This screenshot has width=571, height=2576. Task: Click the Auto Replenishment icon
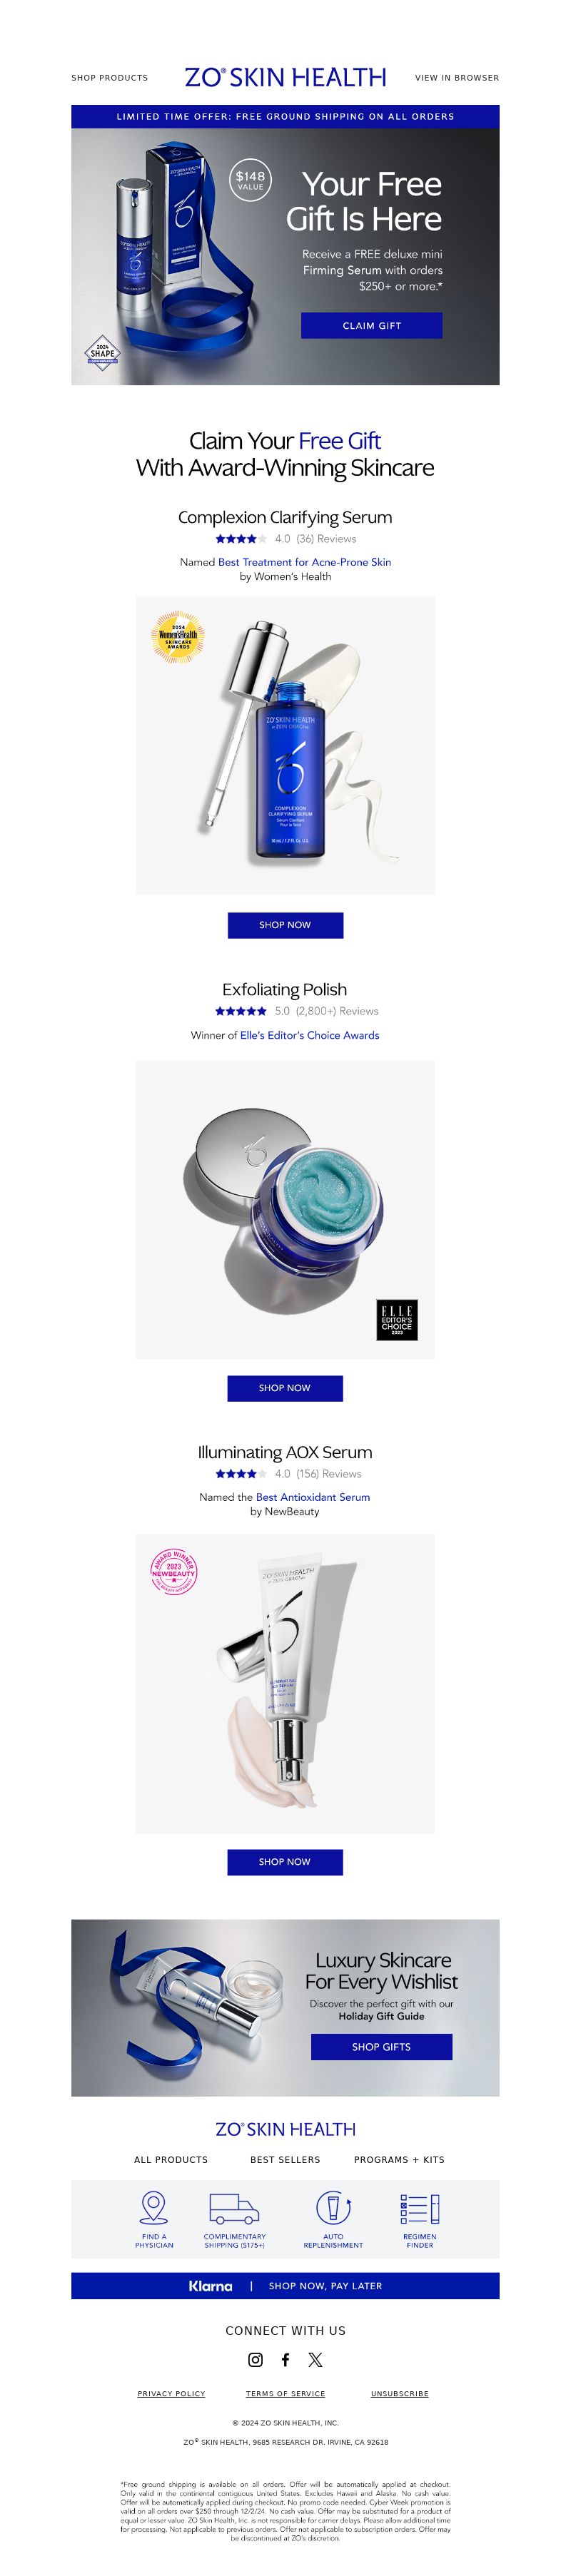coord(333,2206)
